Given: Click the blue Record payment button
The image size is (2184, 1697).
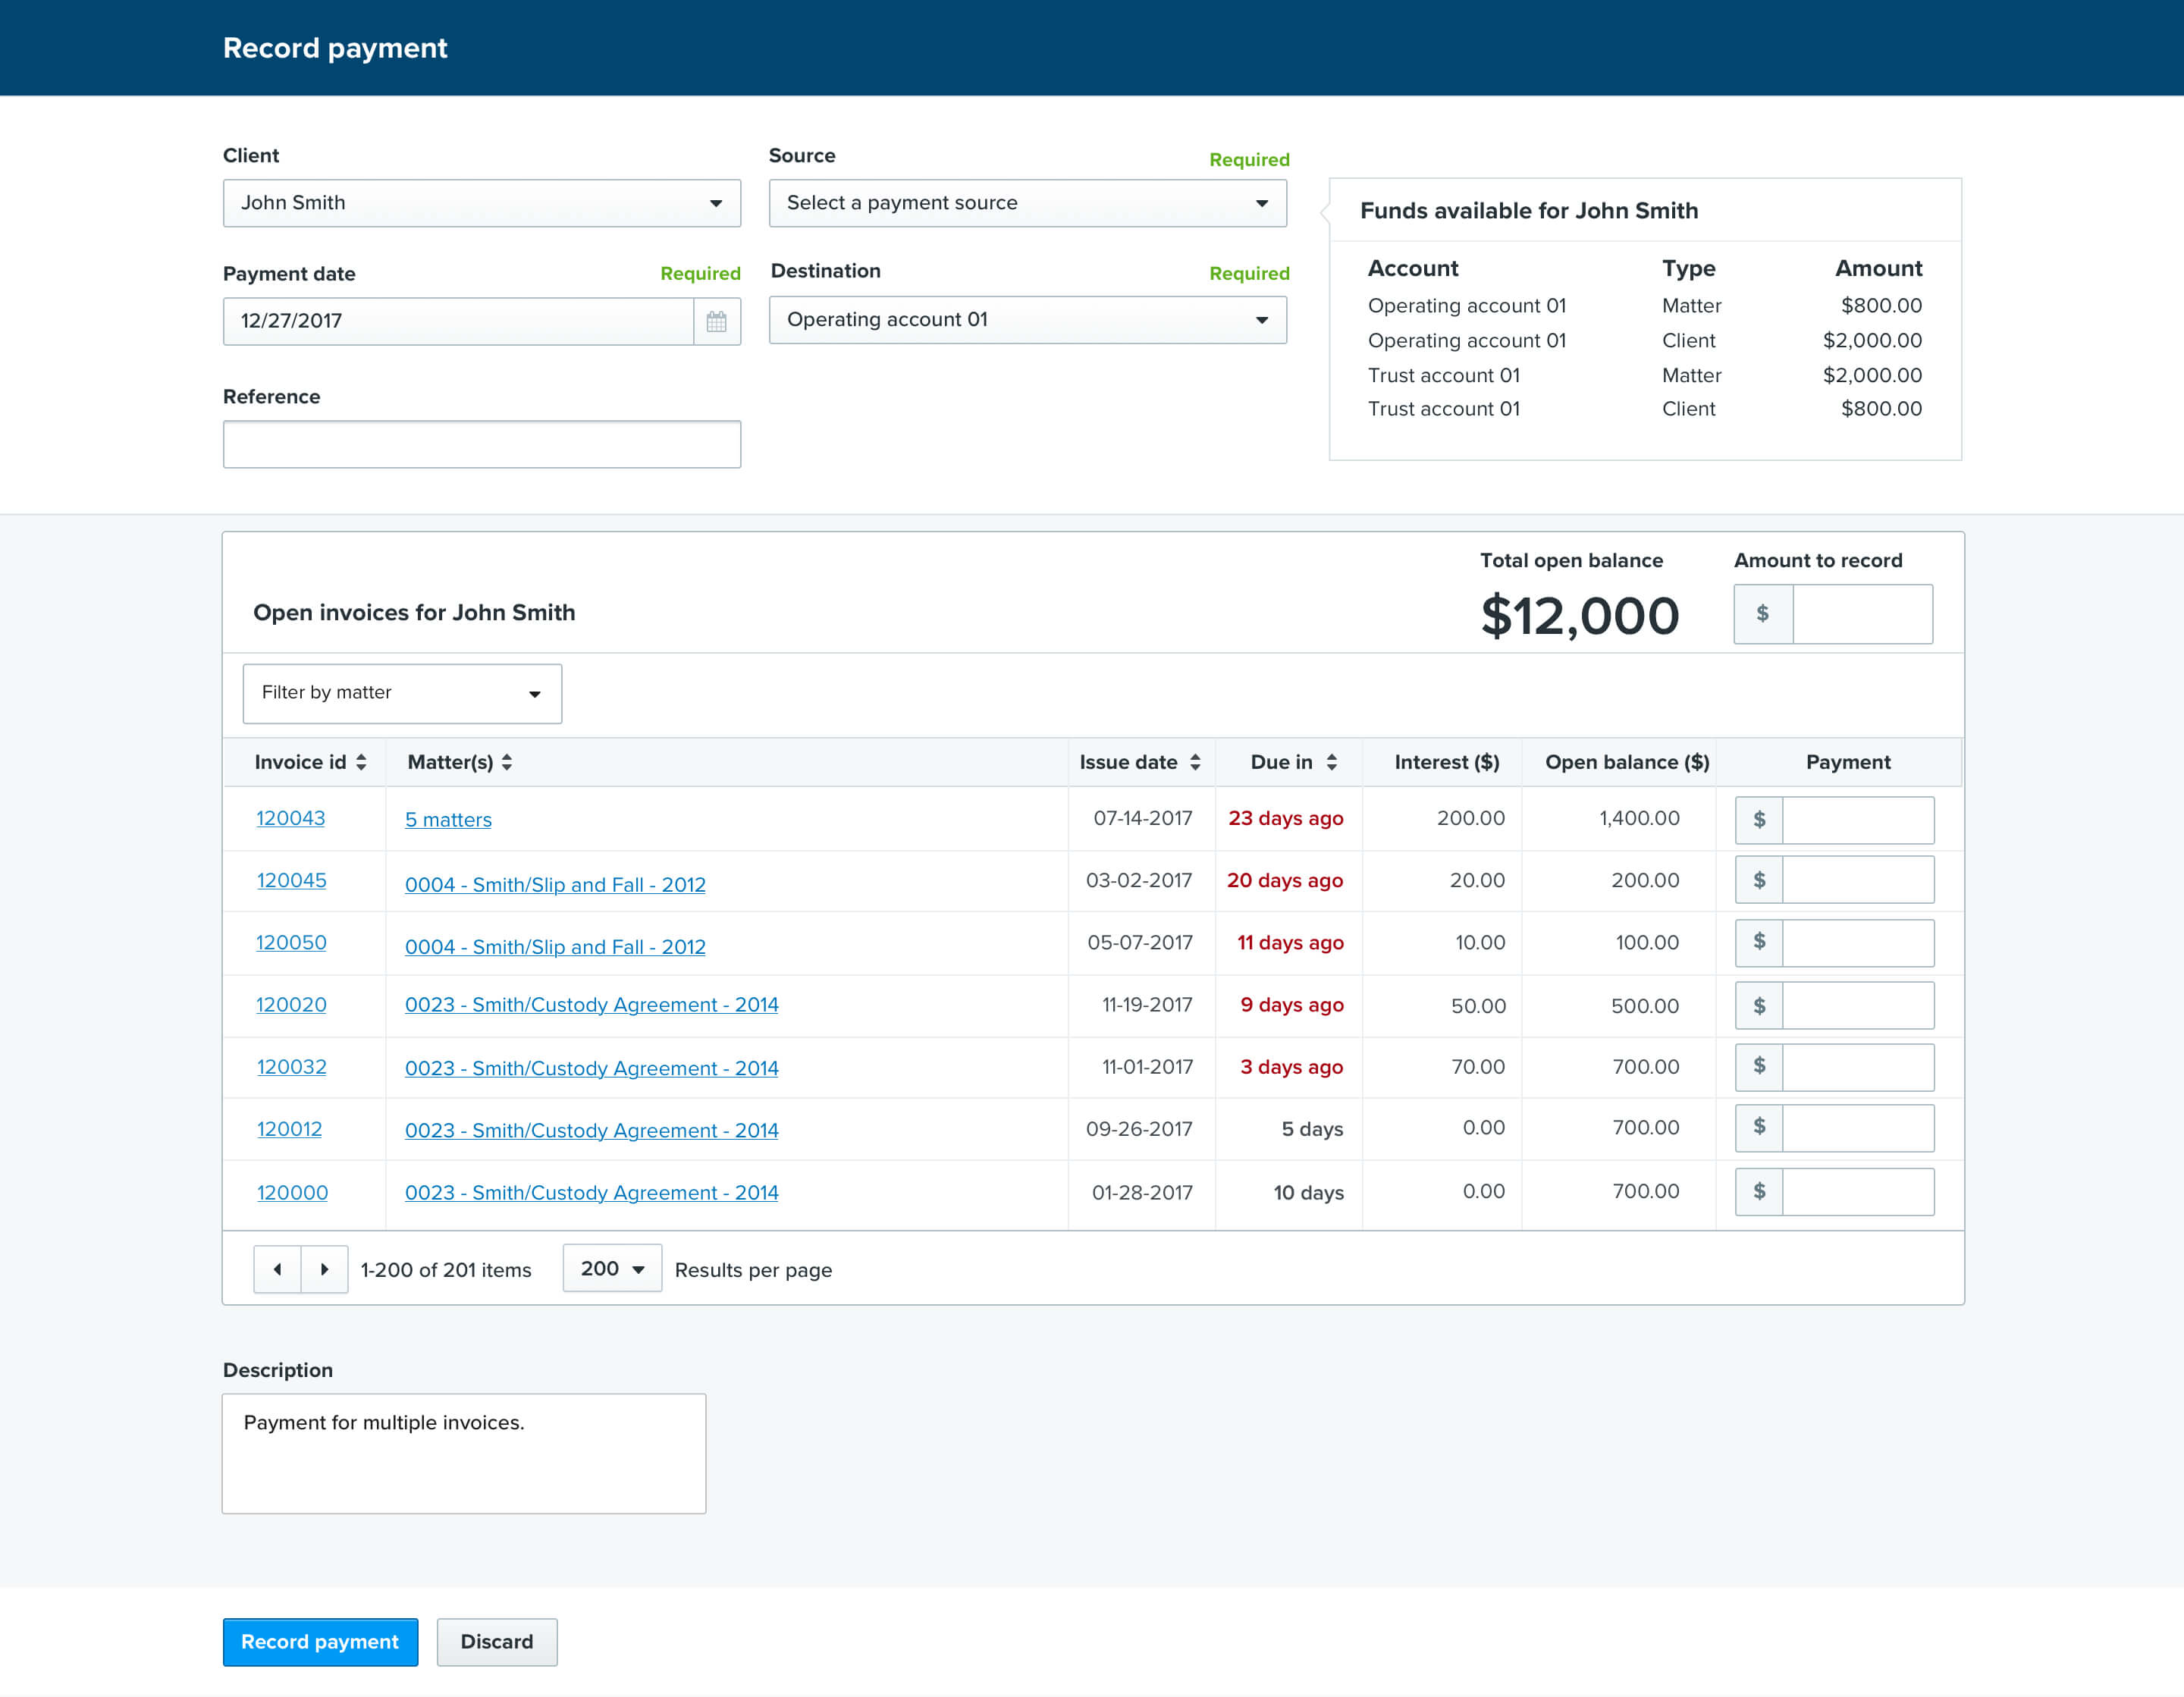Looking at the screenshot, I should coord(320,1641).
